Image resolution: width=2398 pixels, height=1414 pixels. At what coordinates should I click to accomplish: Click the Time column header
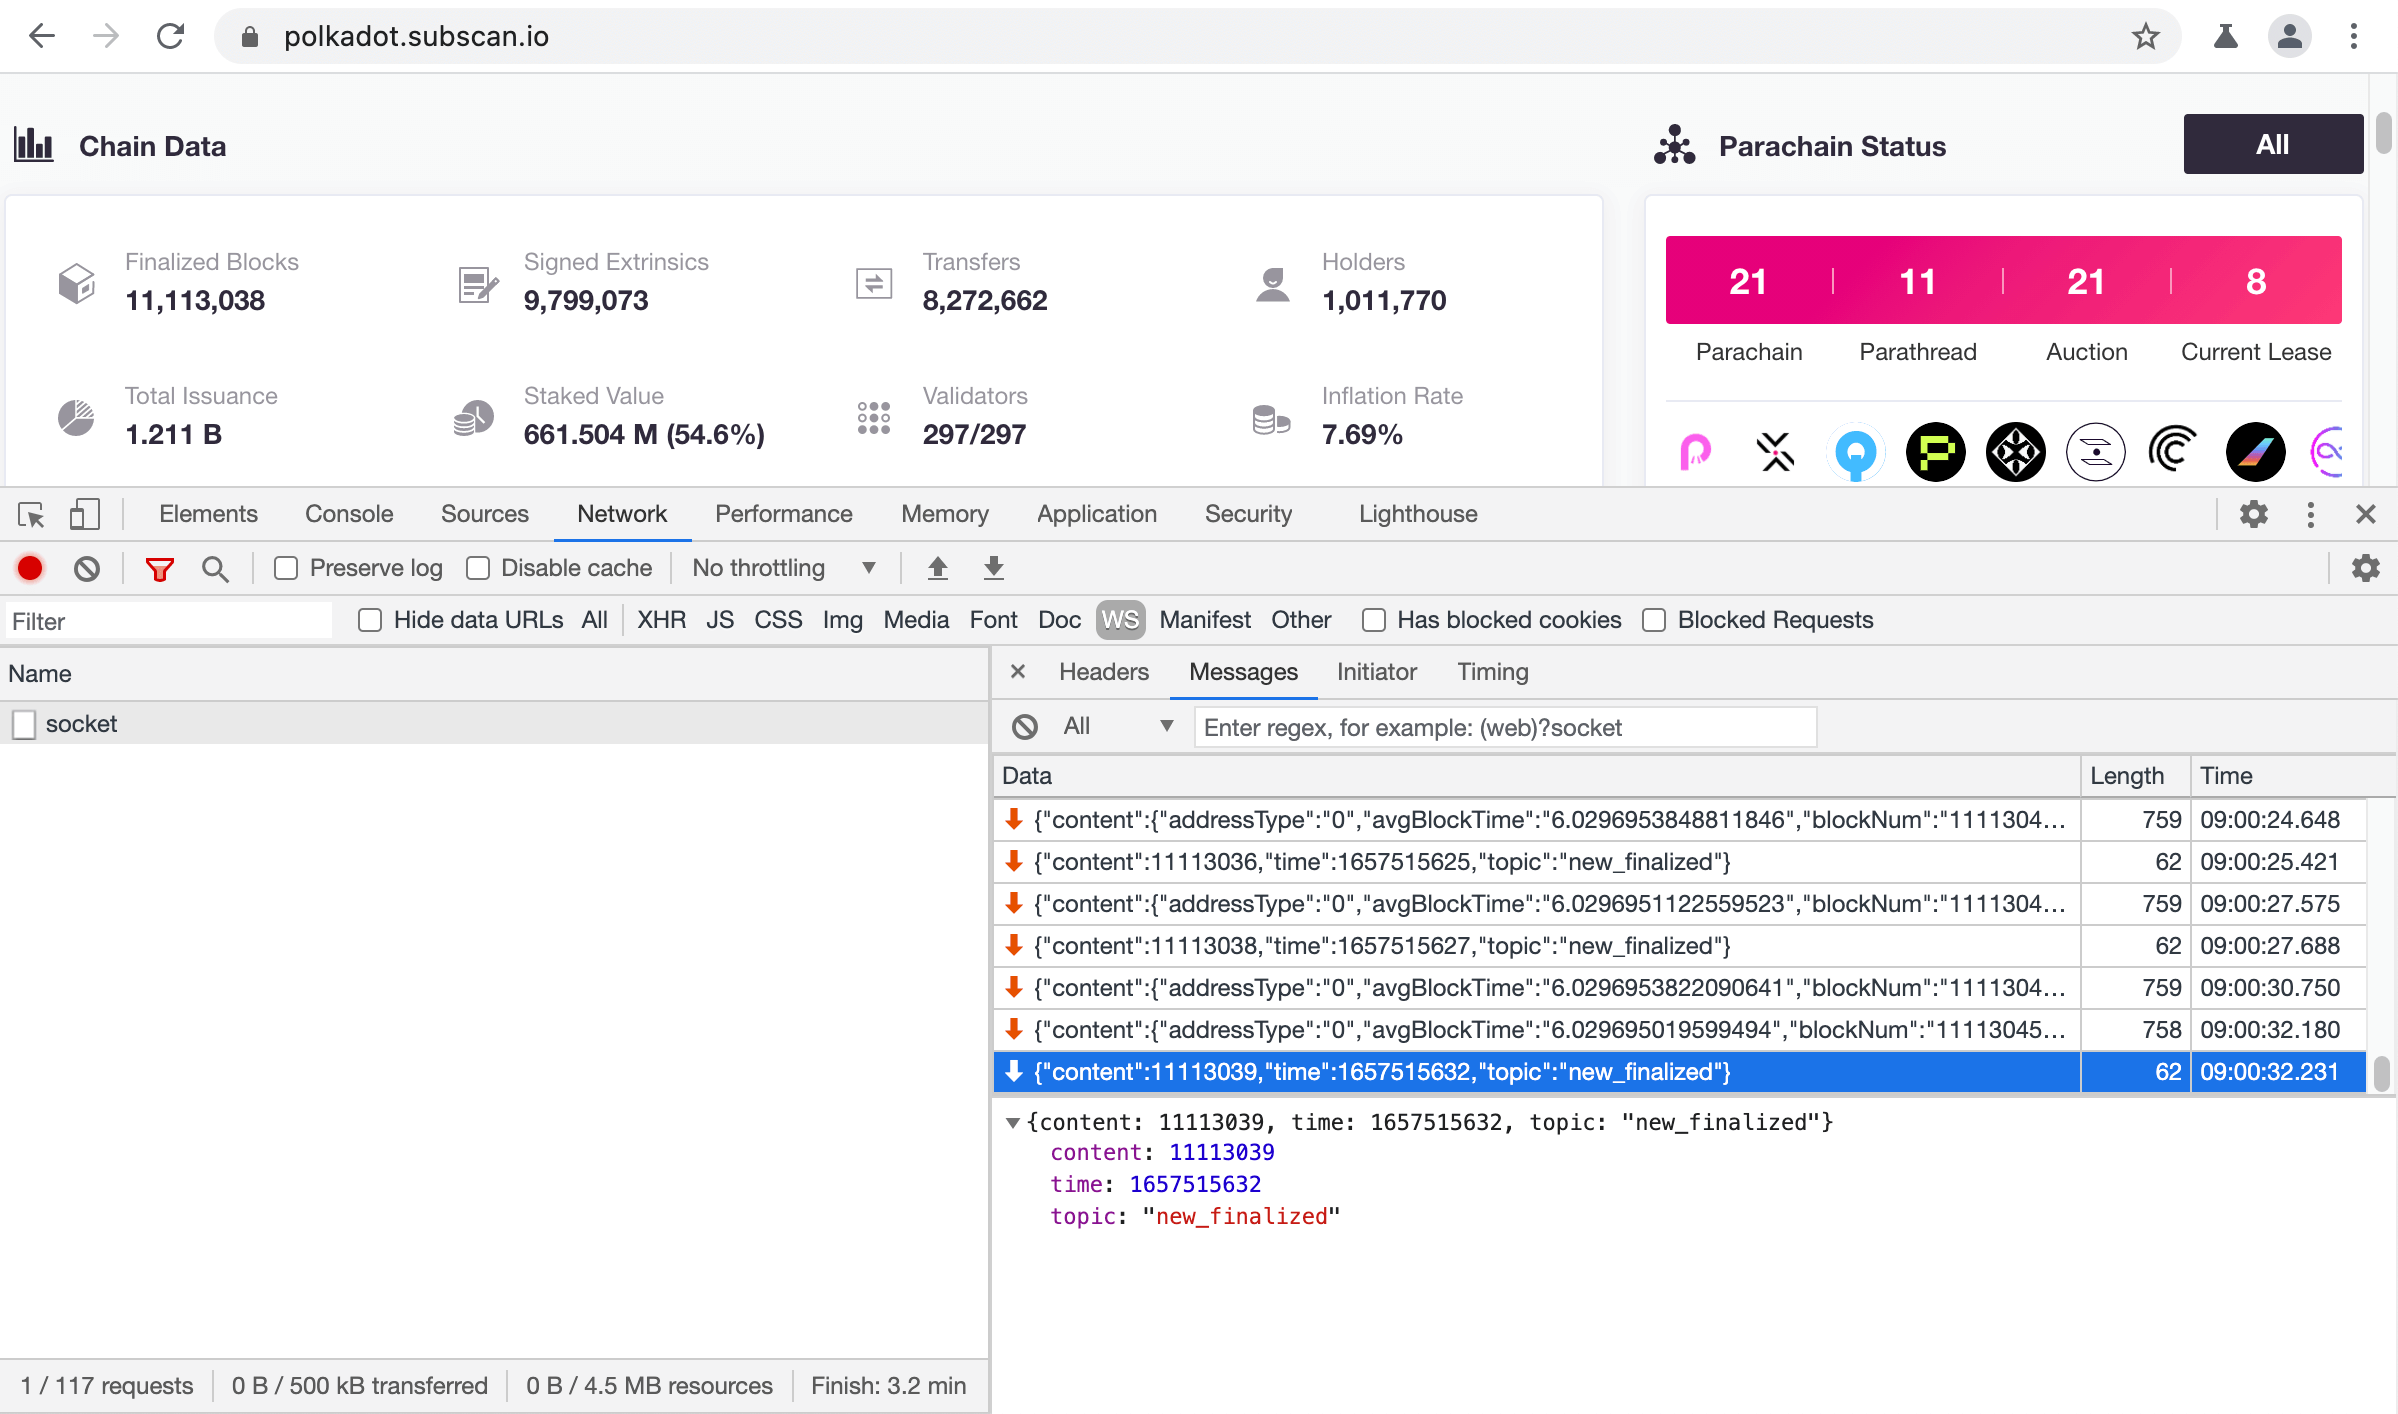click(x=2292, y=776)
